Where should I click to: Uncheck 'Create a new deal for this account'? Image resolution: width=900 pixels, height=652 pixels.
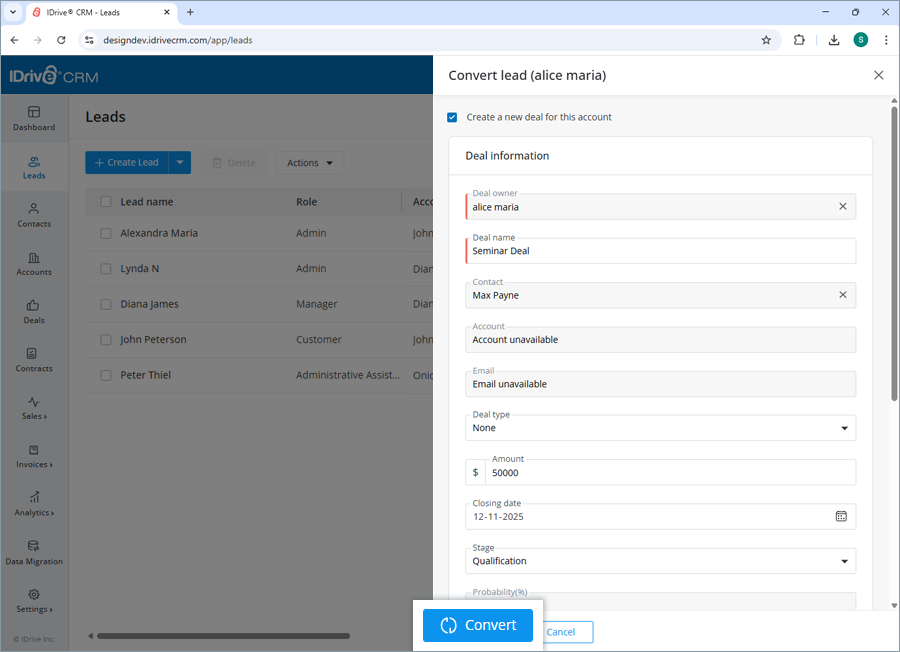pyautogui.click(x=452, y=117)
